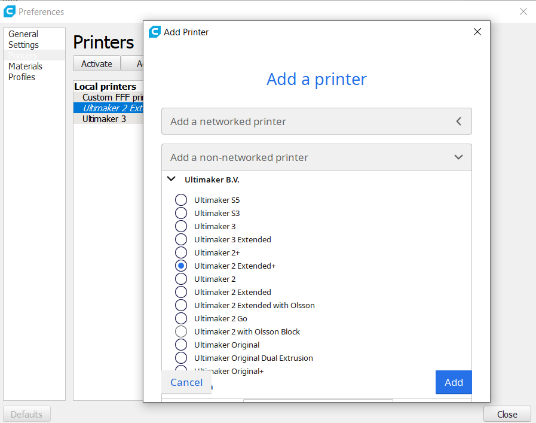Close the Add Printer dialog window
536x423 pixels.
(x=477, y=32)
